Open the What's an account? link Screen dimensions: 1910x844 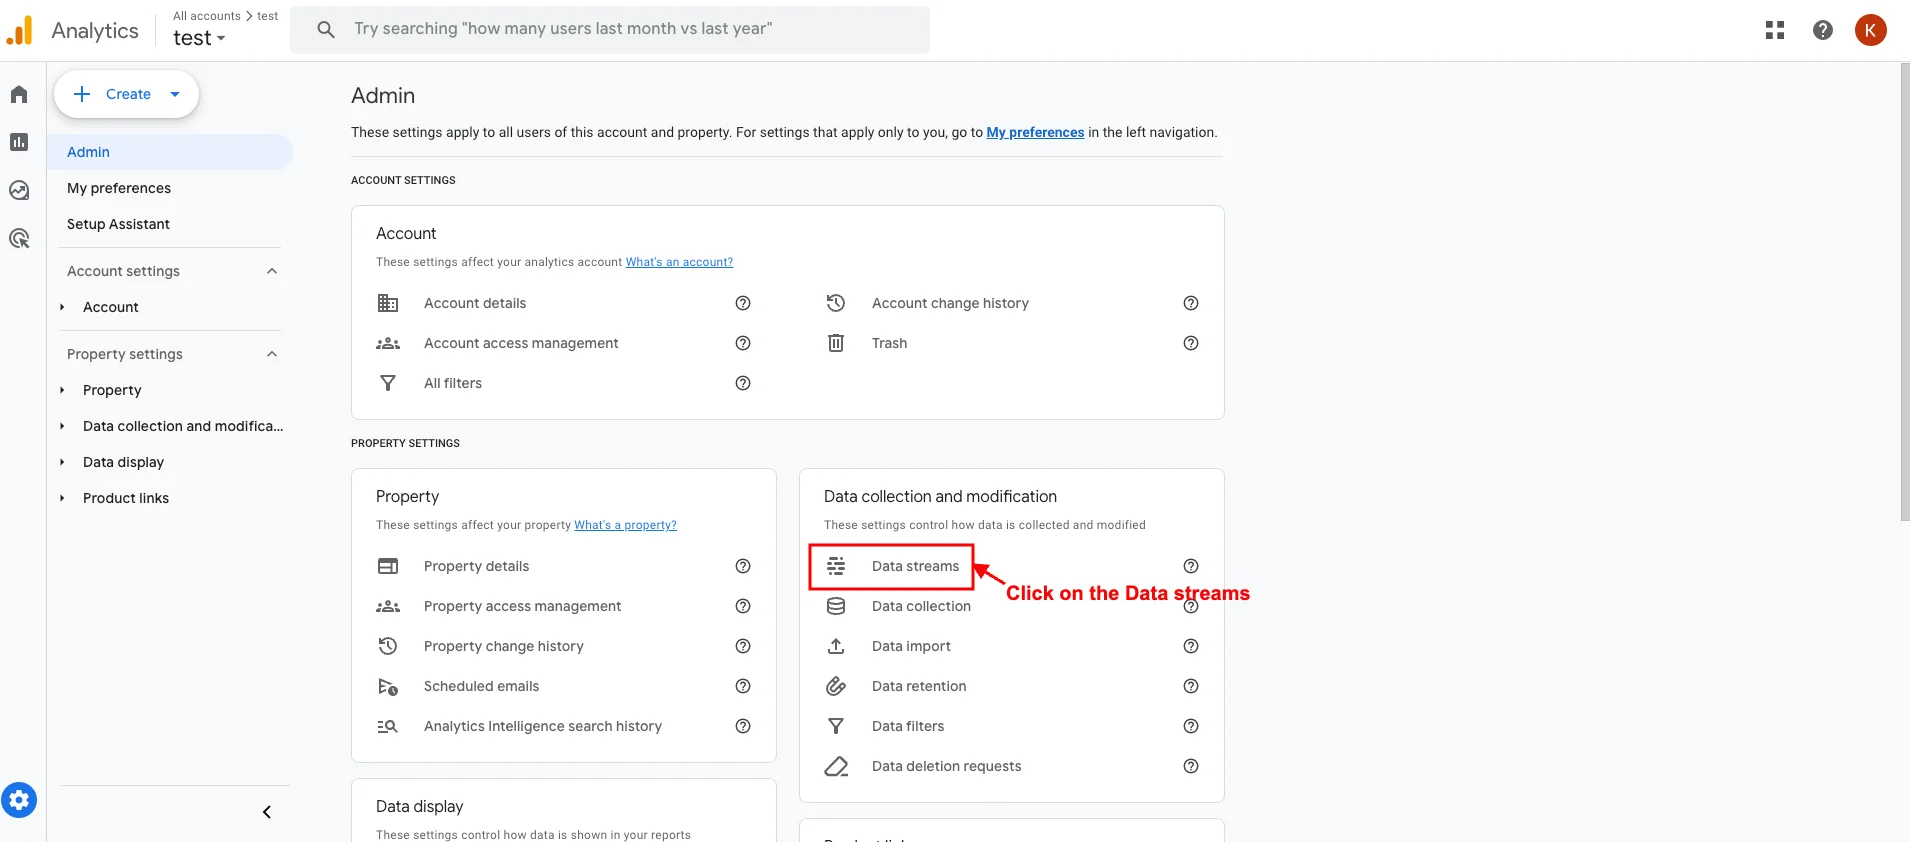point(679,262)
